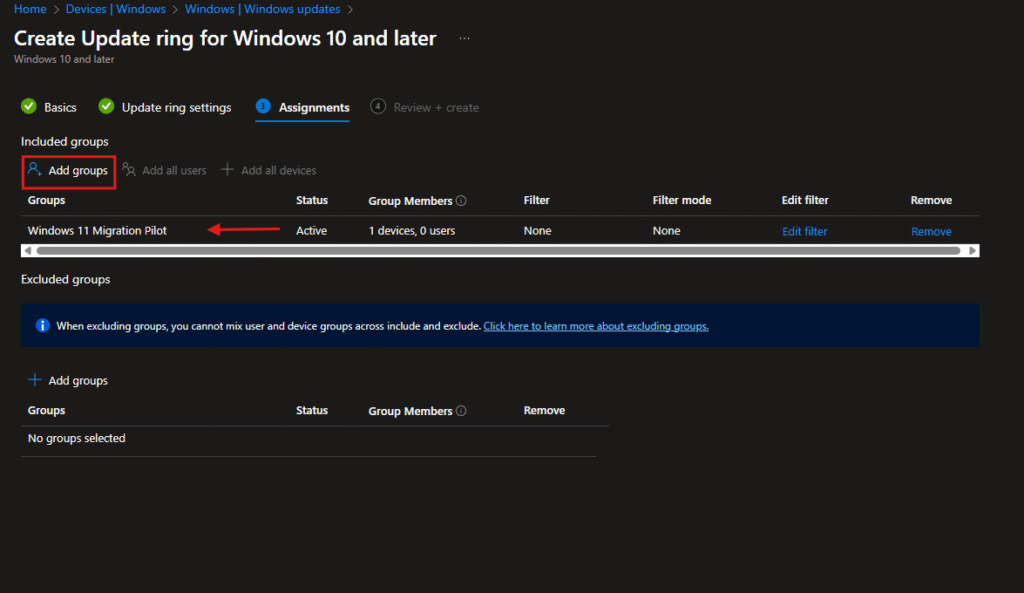Click the horizontal scrollbar's right arrow
This screenshot has height=593, width=1024.
point(974,251)
